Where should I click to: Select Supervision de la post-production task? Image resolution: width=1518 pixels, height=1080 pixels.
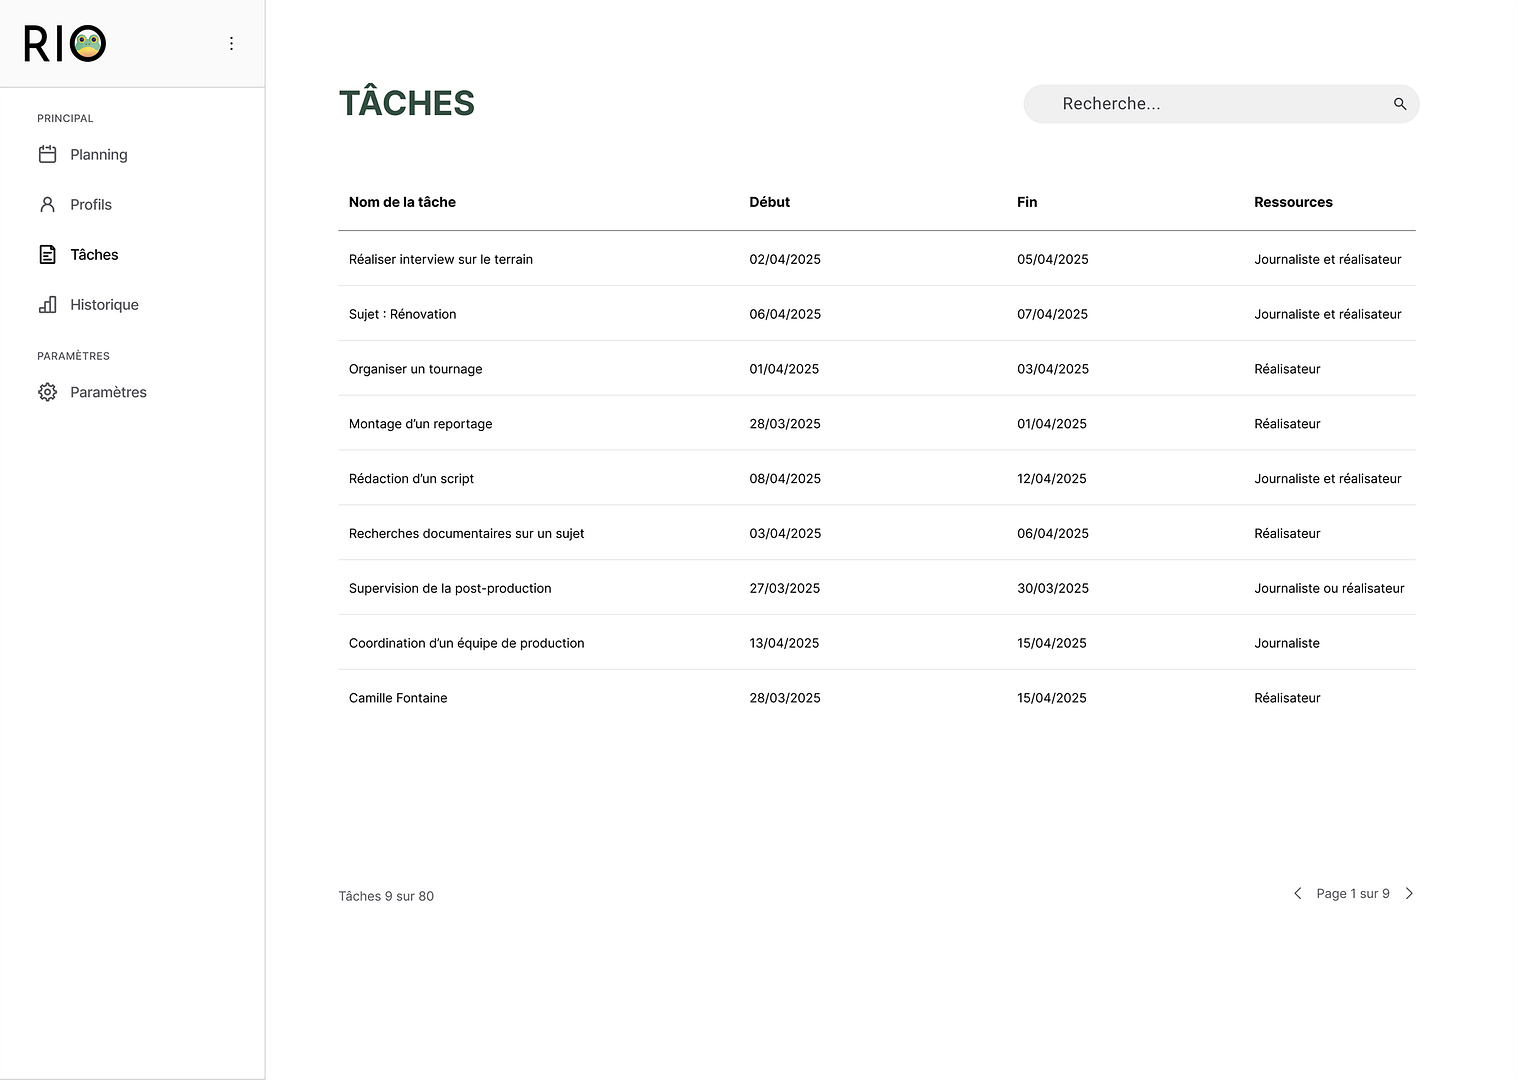pyautogui.click(x=450, y=589)
